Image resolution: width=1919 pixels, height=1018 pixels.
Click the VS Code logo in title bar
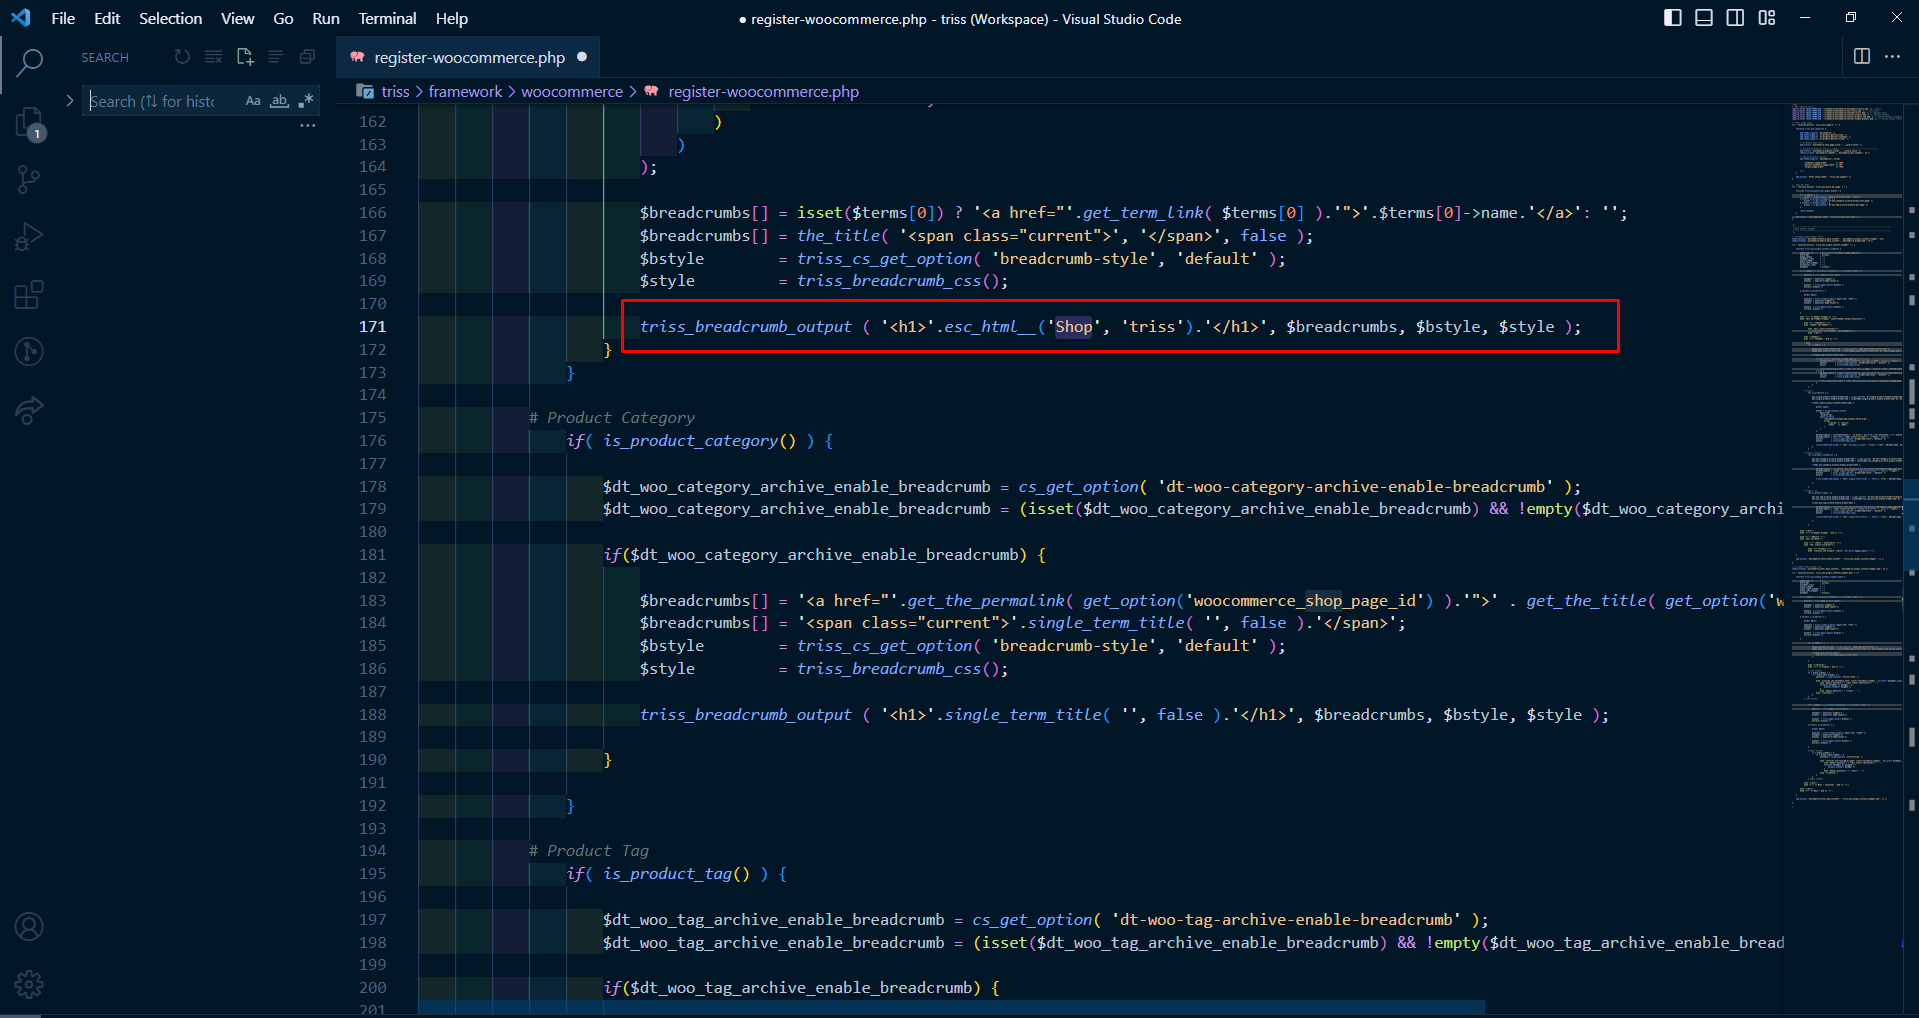pos(20,18)
